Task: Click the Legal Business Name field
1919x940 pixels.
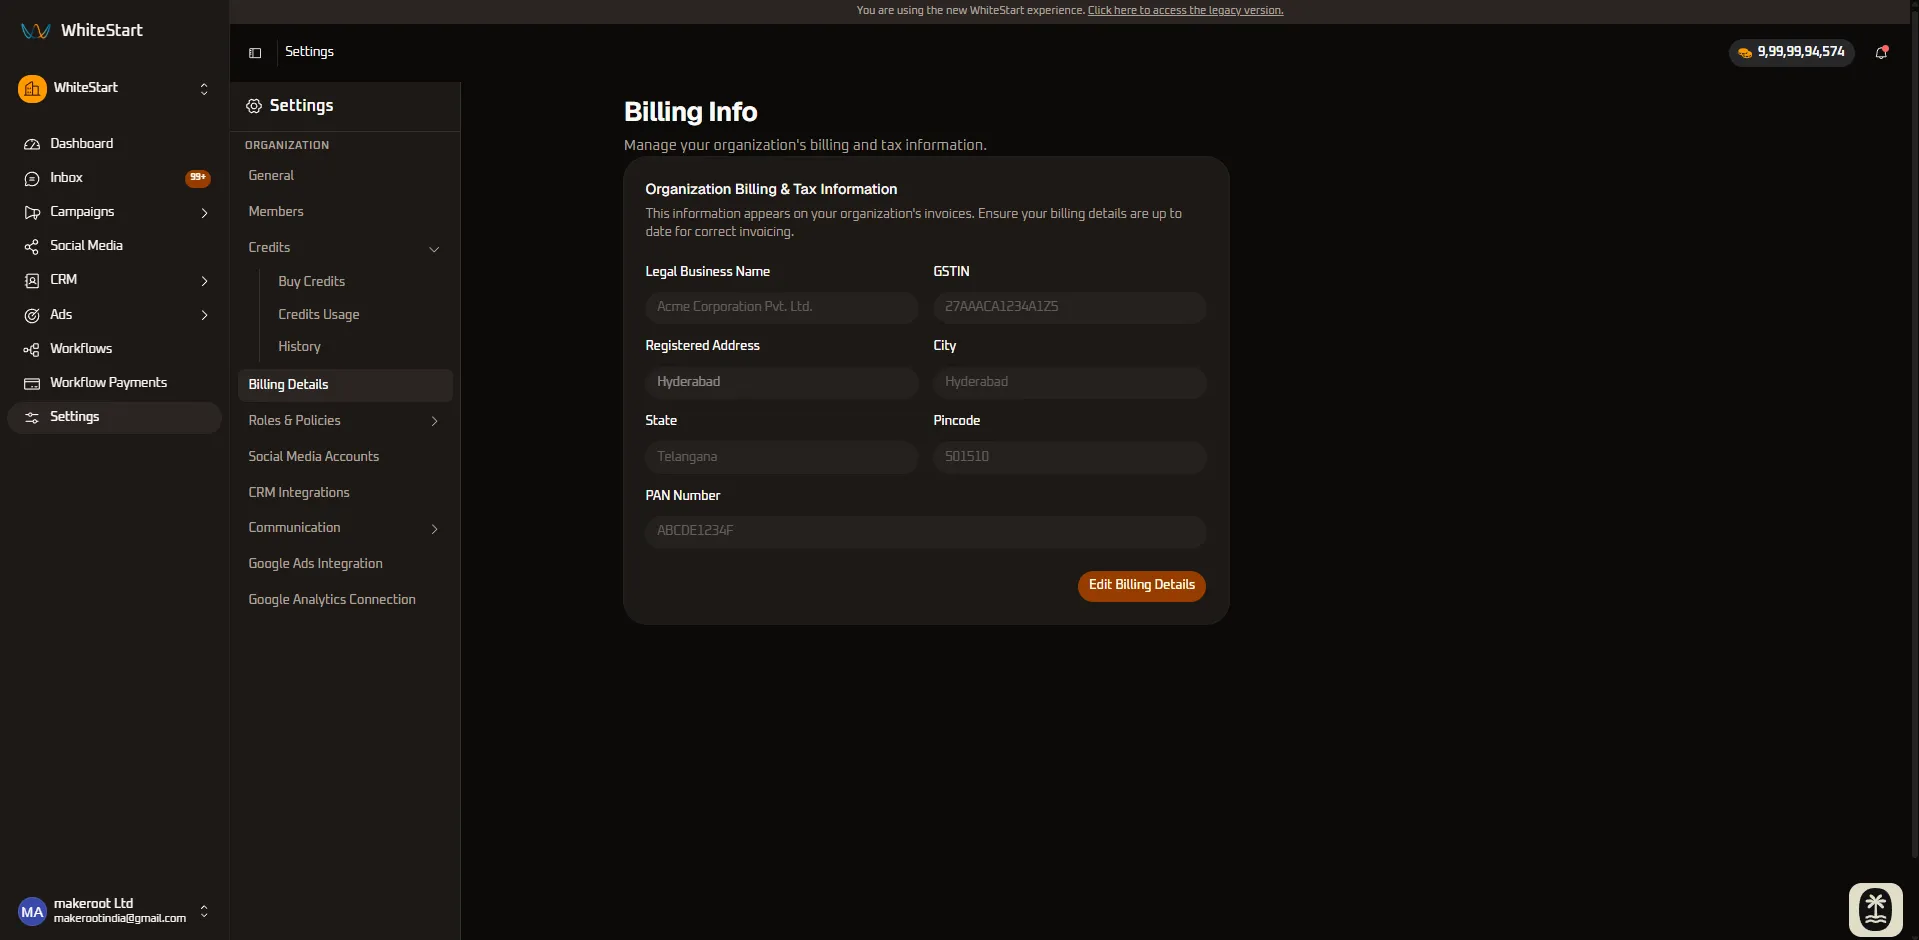Action: pos(781,307)
